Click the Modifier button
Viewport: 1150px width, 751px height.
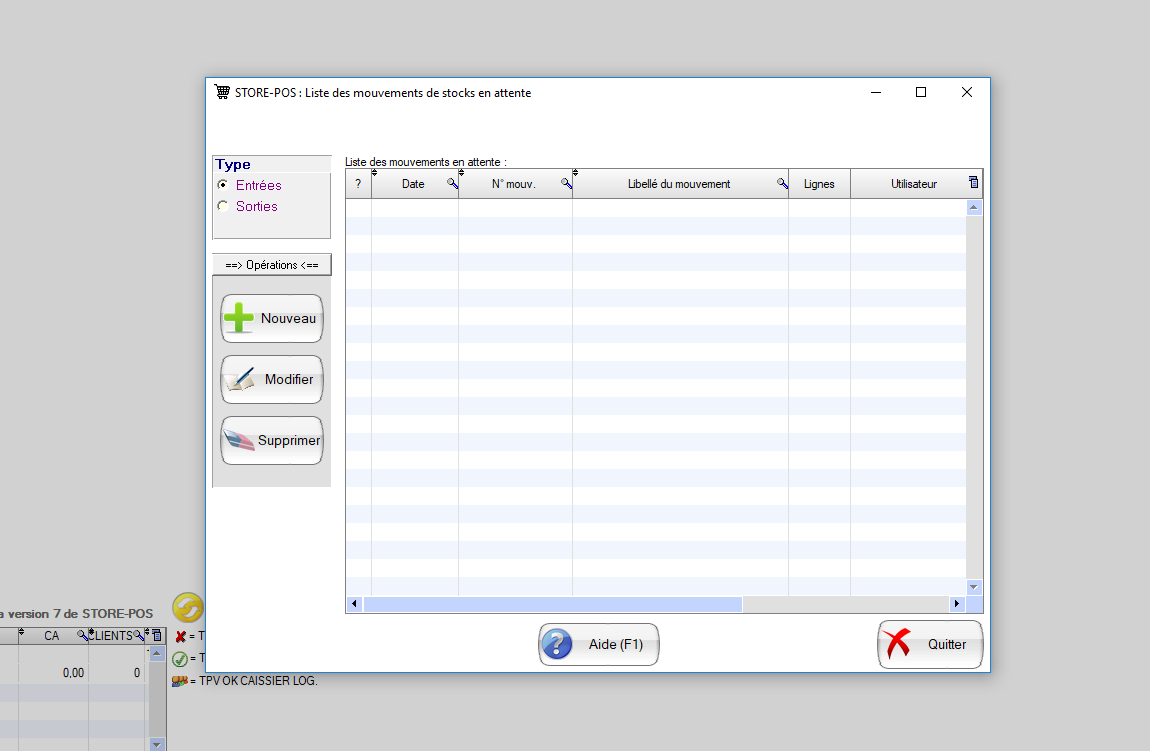(272, 380)
